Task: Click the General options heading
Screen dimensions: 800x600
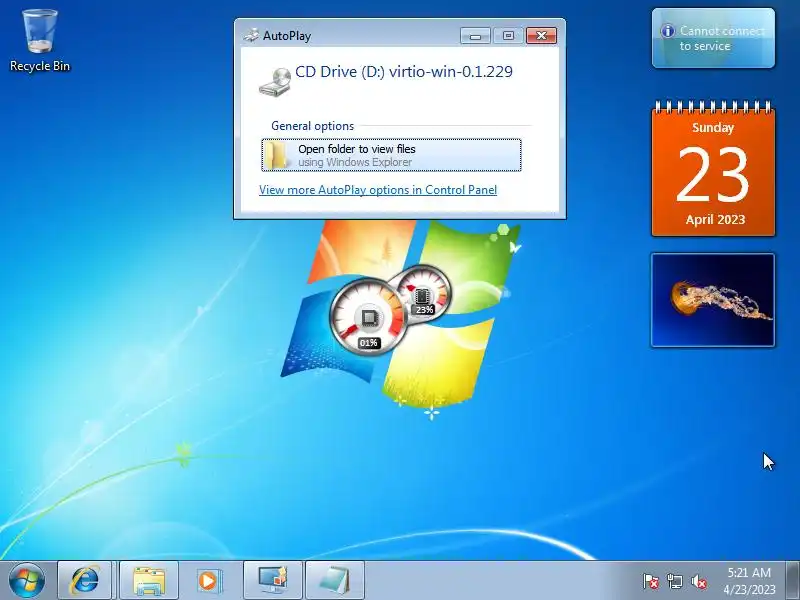Action: coord(312,126)
